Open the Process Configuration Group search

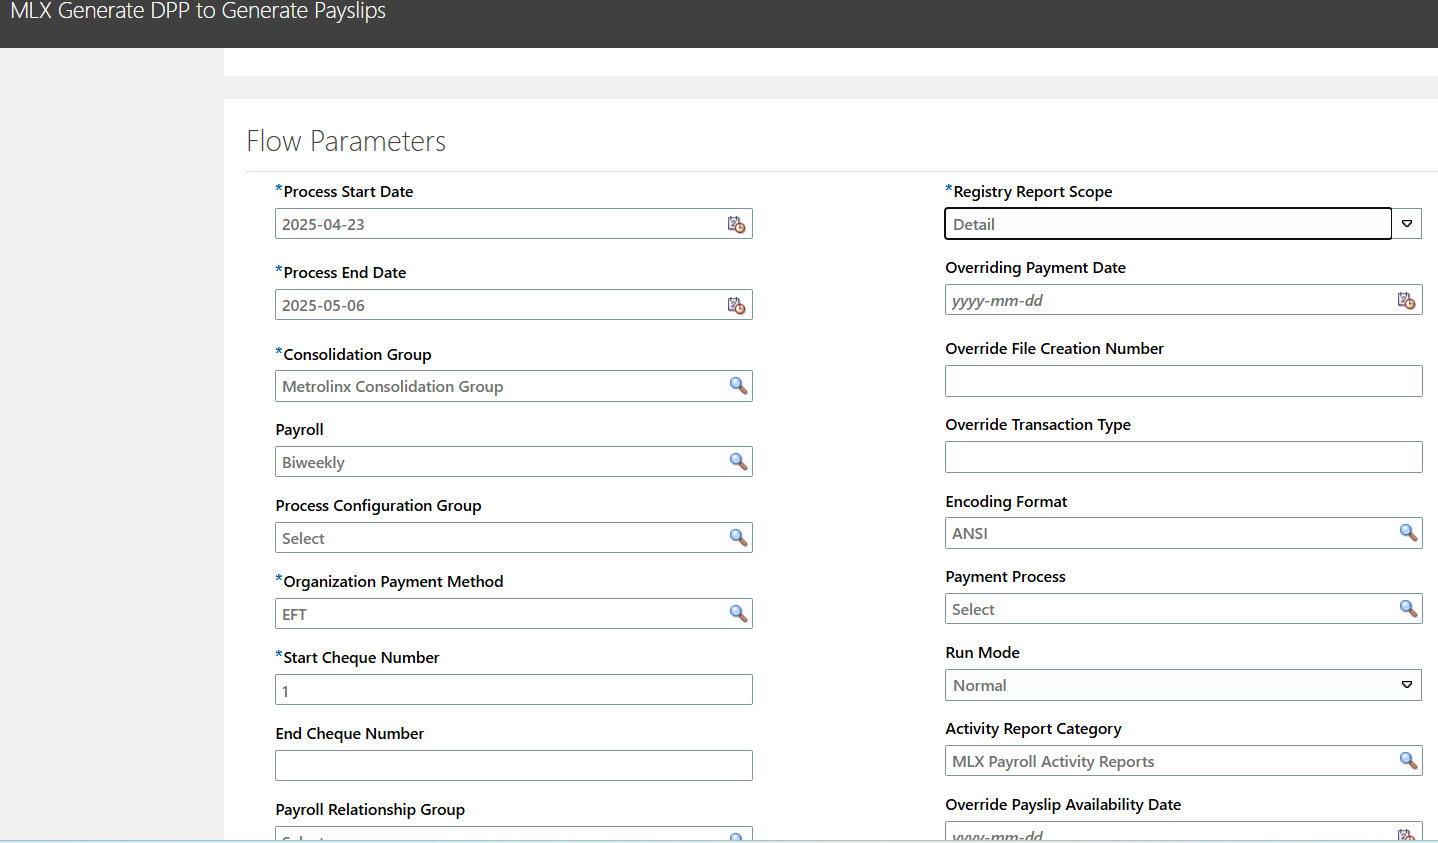point(738,537)
